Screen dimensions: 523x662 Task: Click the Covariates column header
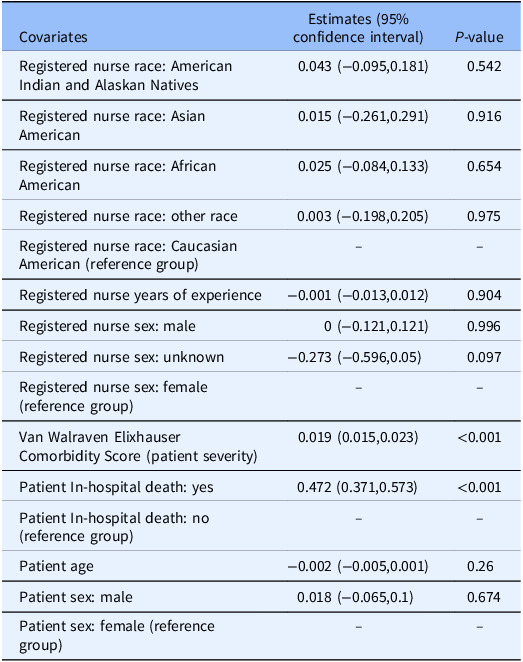click(x=53, y=37)
